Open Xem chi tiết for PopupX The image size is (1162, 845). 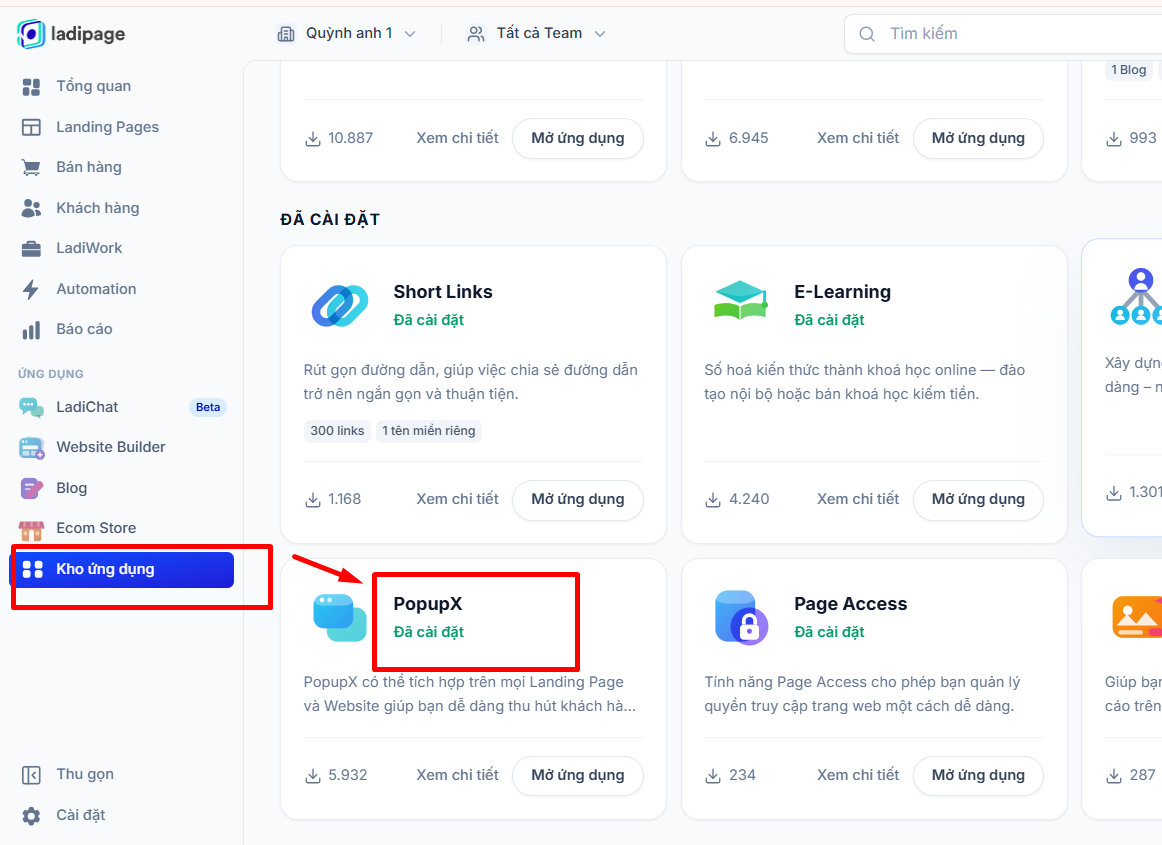point(457,775)
